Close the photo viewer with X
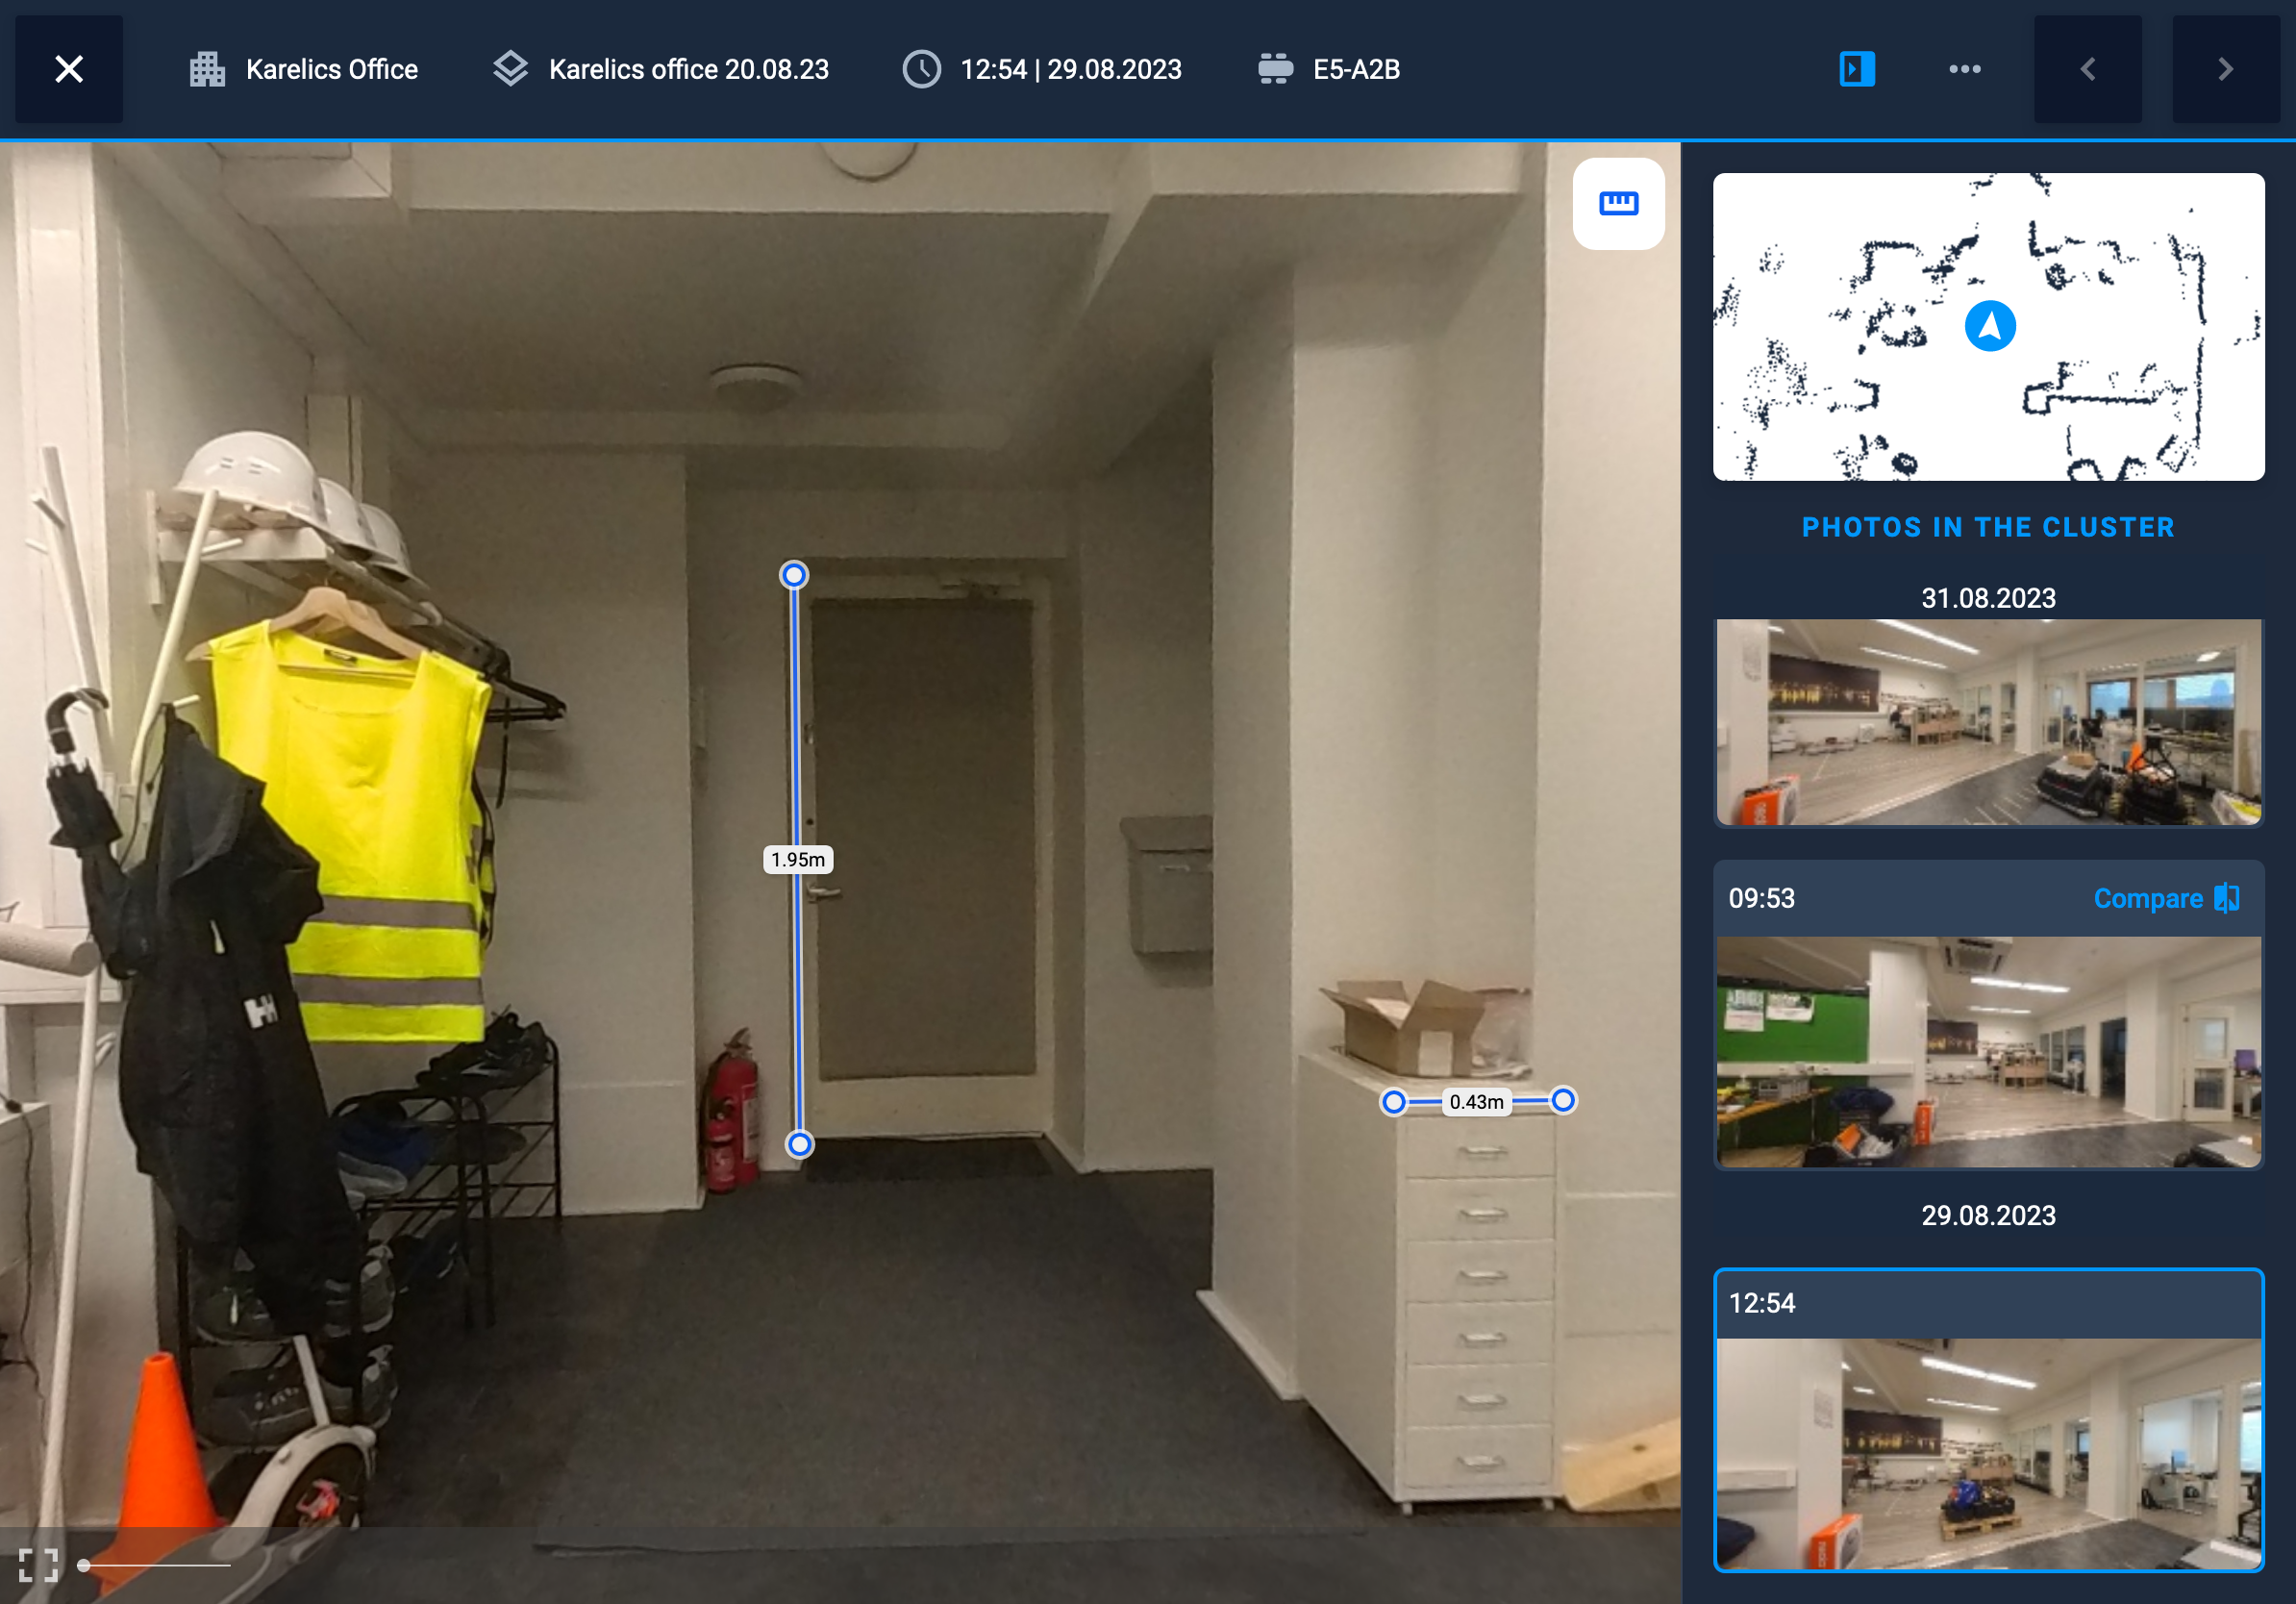This screenshot has height=1604, width=2296. [69, 69]
